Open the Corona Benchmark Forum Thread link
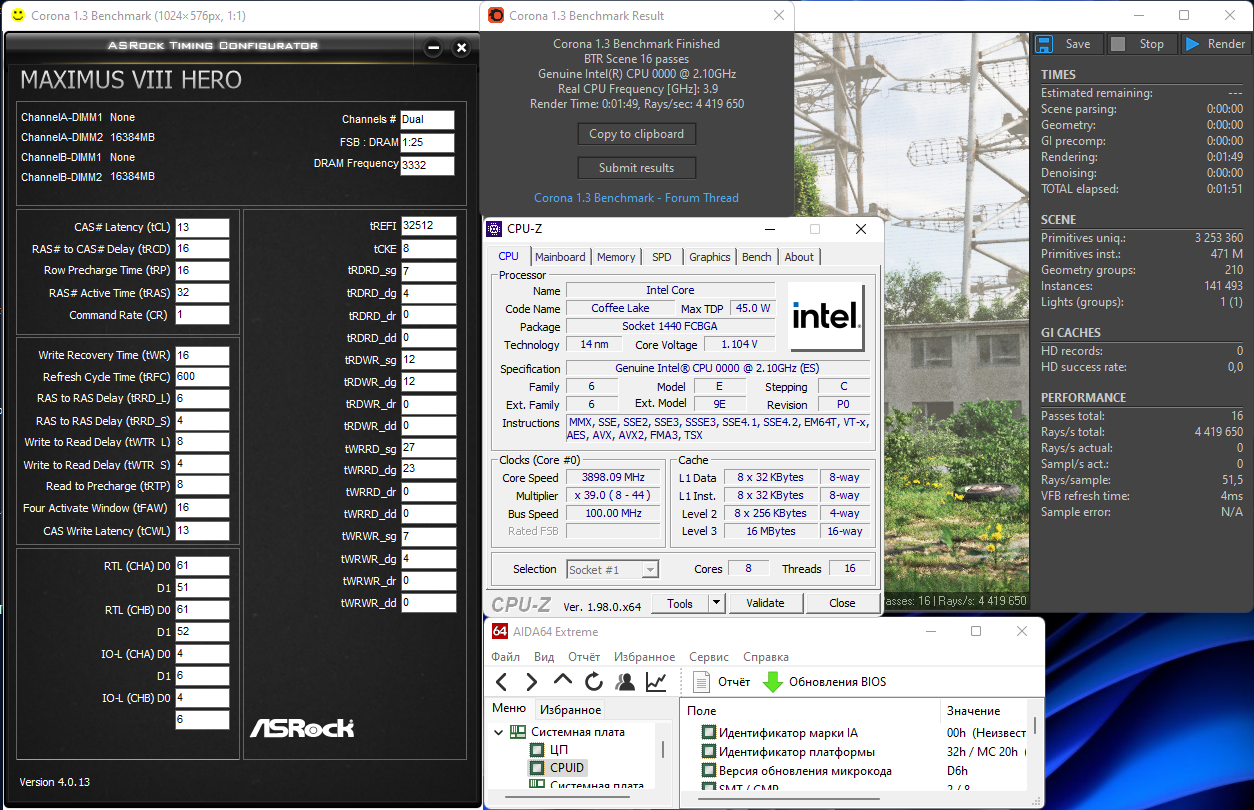 636,198
